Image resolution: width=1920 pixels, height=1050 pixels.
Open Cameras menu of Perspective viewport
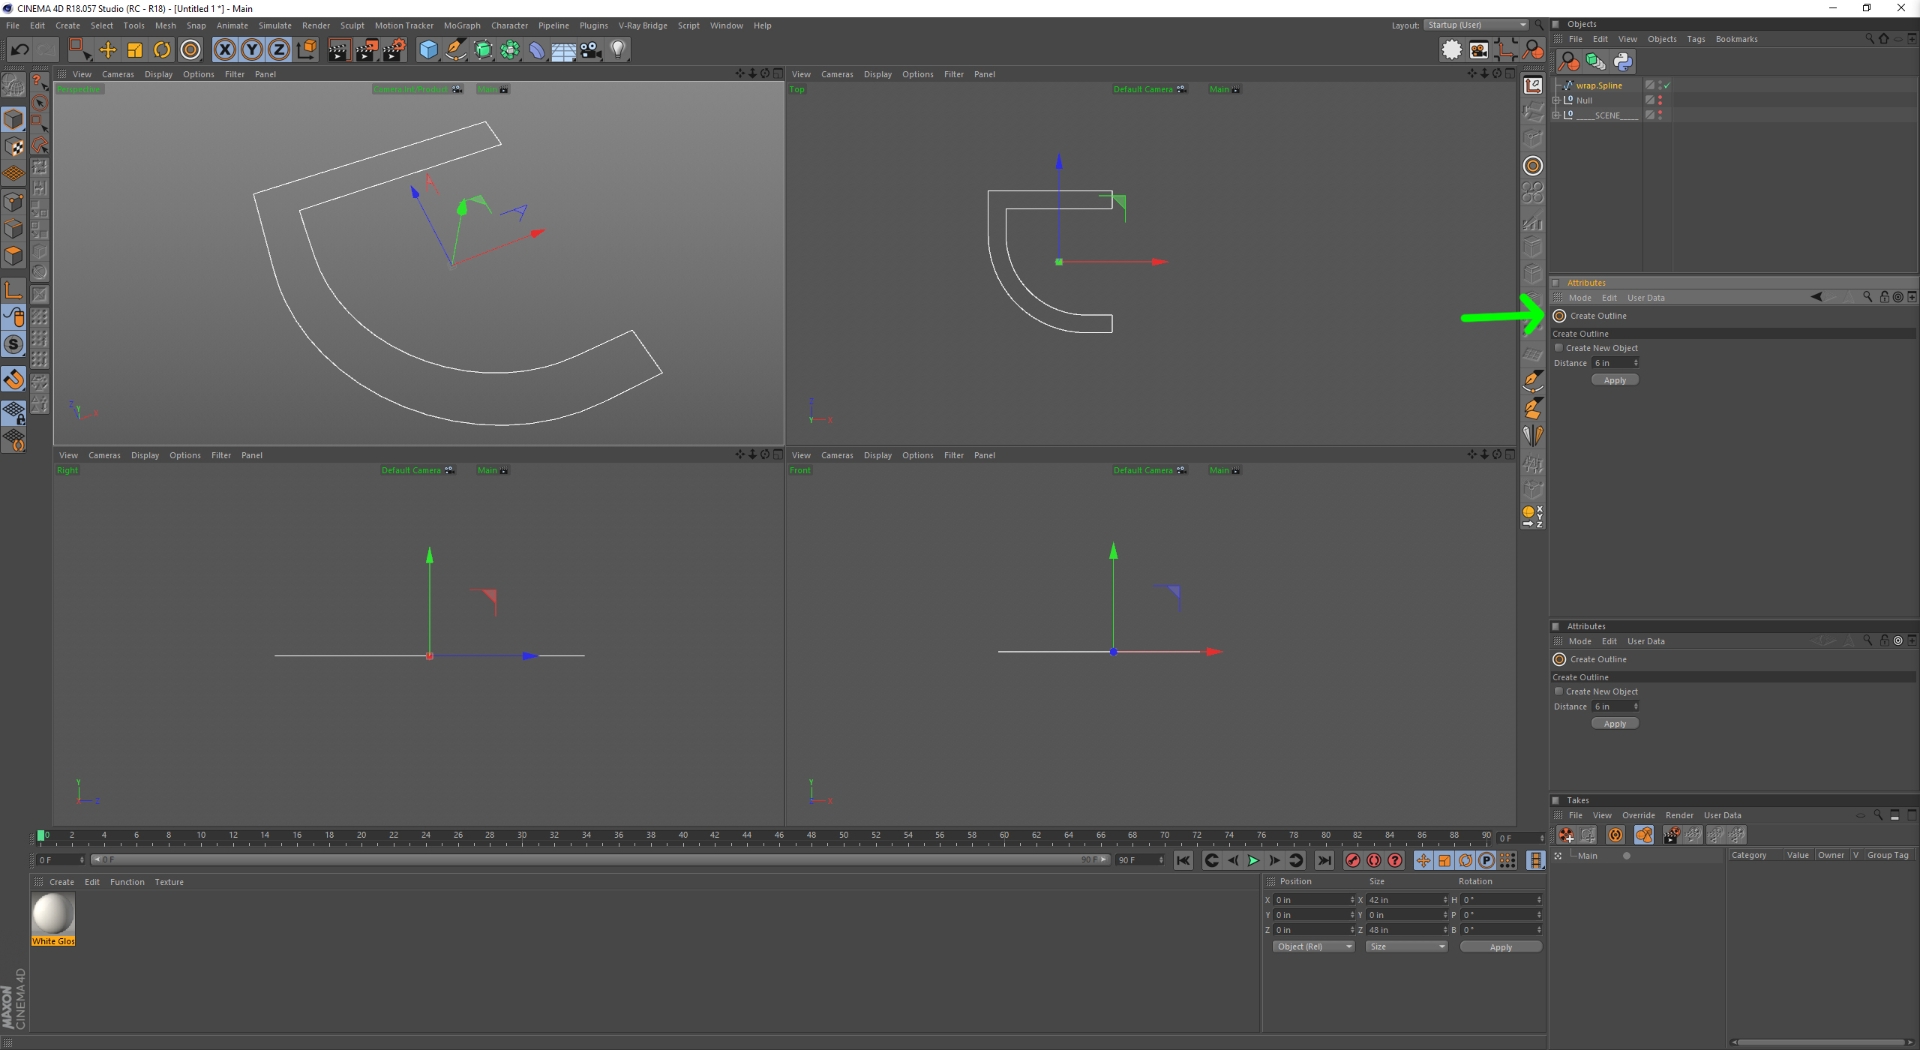tap(118, 74)
